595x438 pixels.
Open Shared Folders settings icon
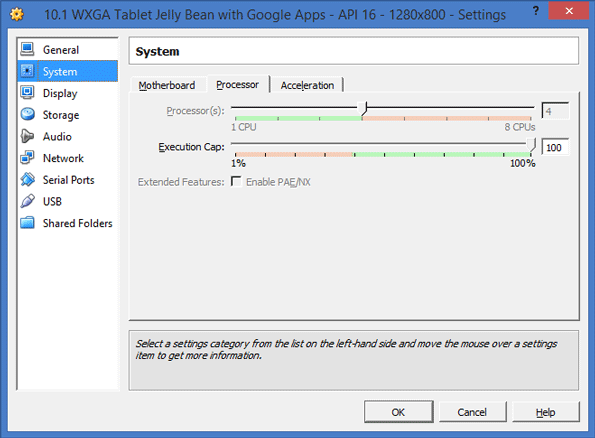pyautogui.click(x=27, y=223)
